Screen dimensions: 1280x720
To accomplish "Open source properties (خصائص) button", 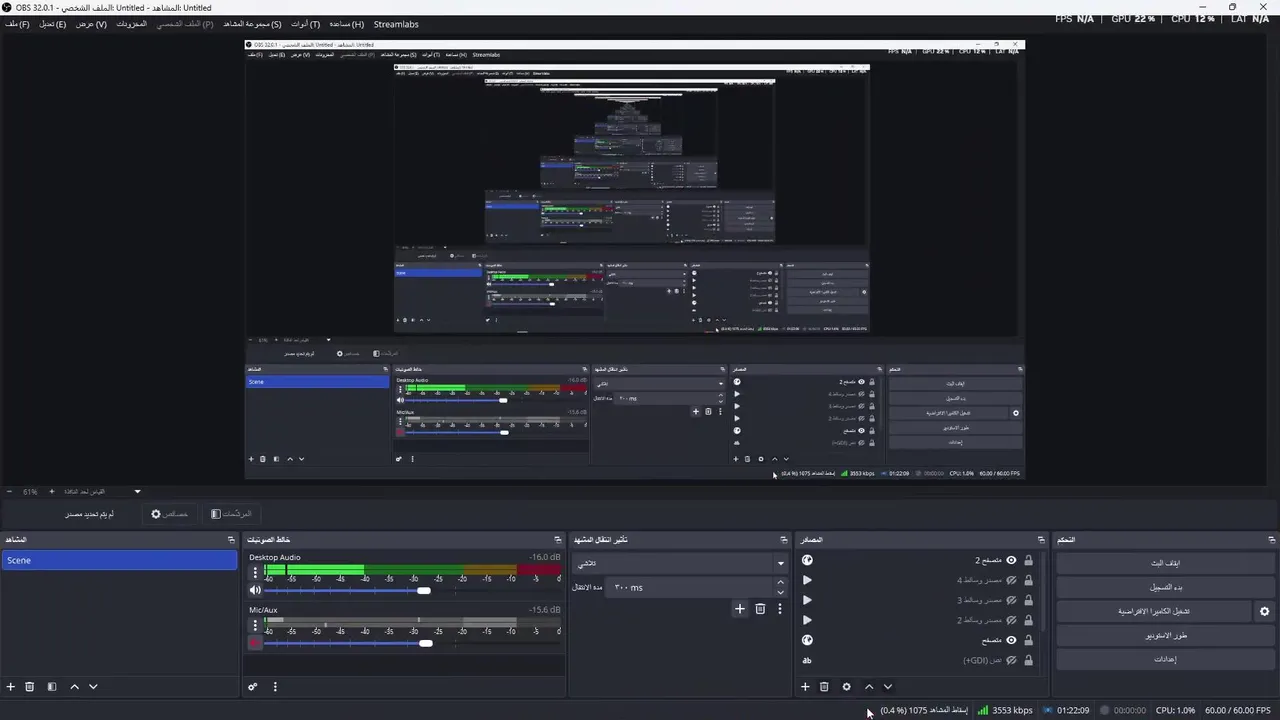I will click(169, 514).
